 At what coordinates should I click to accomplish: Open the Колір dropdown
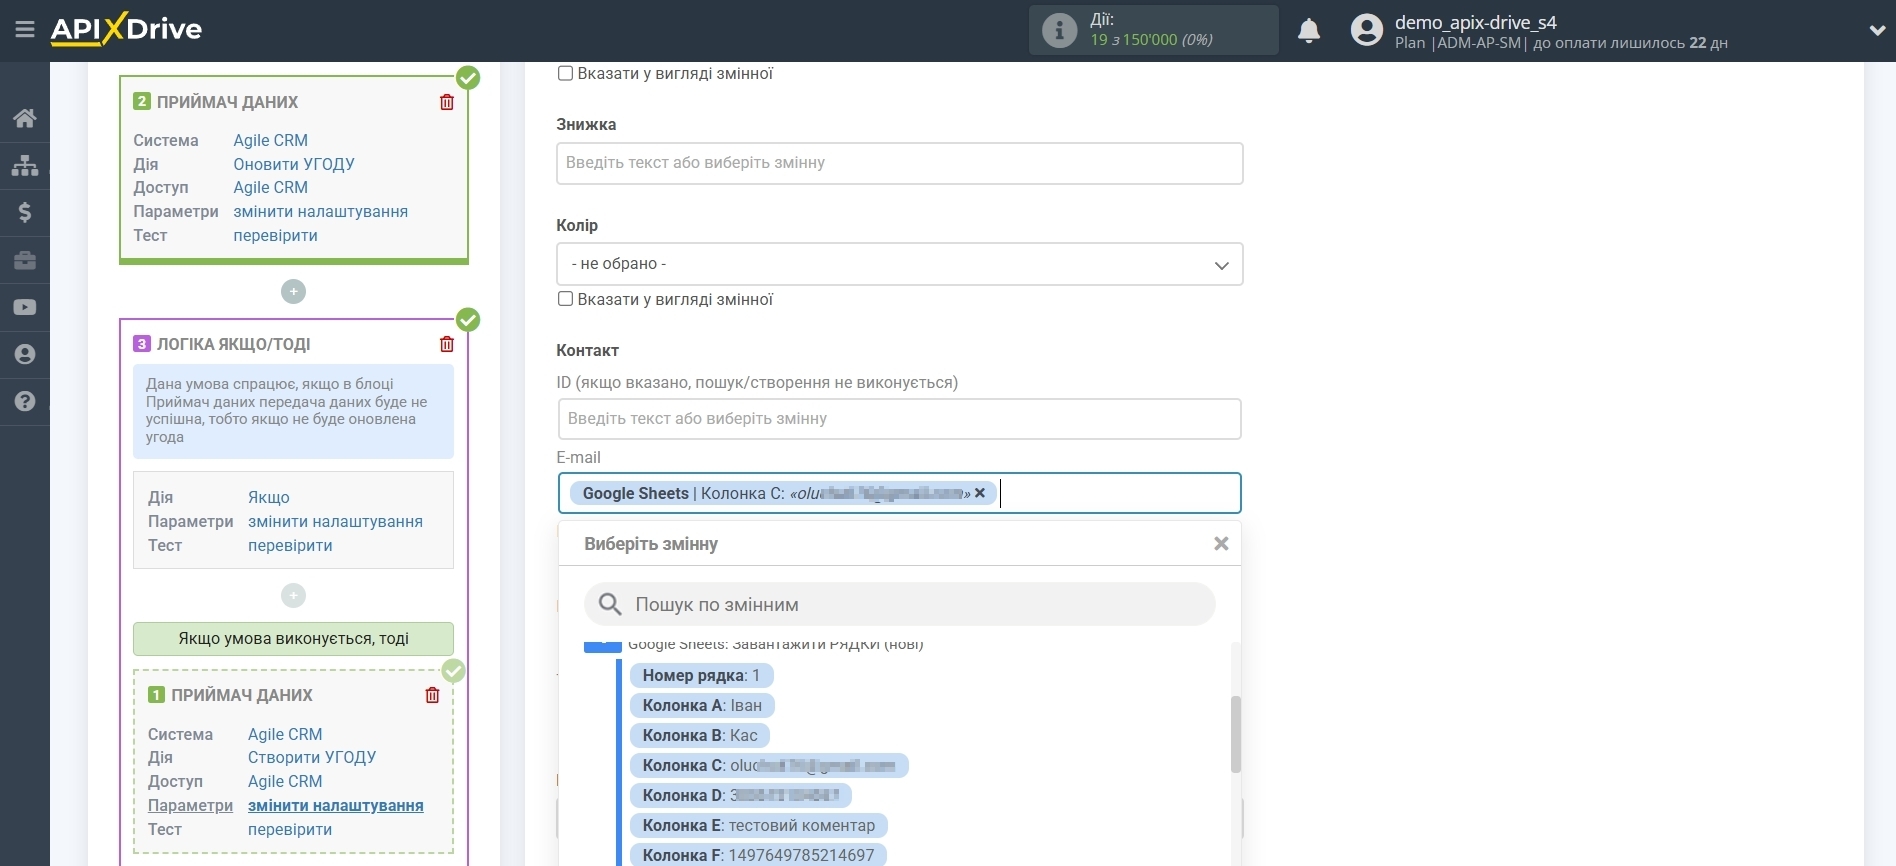899,264
